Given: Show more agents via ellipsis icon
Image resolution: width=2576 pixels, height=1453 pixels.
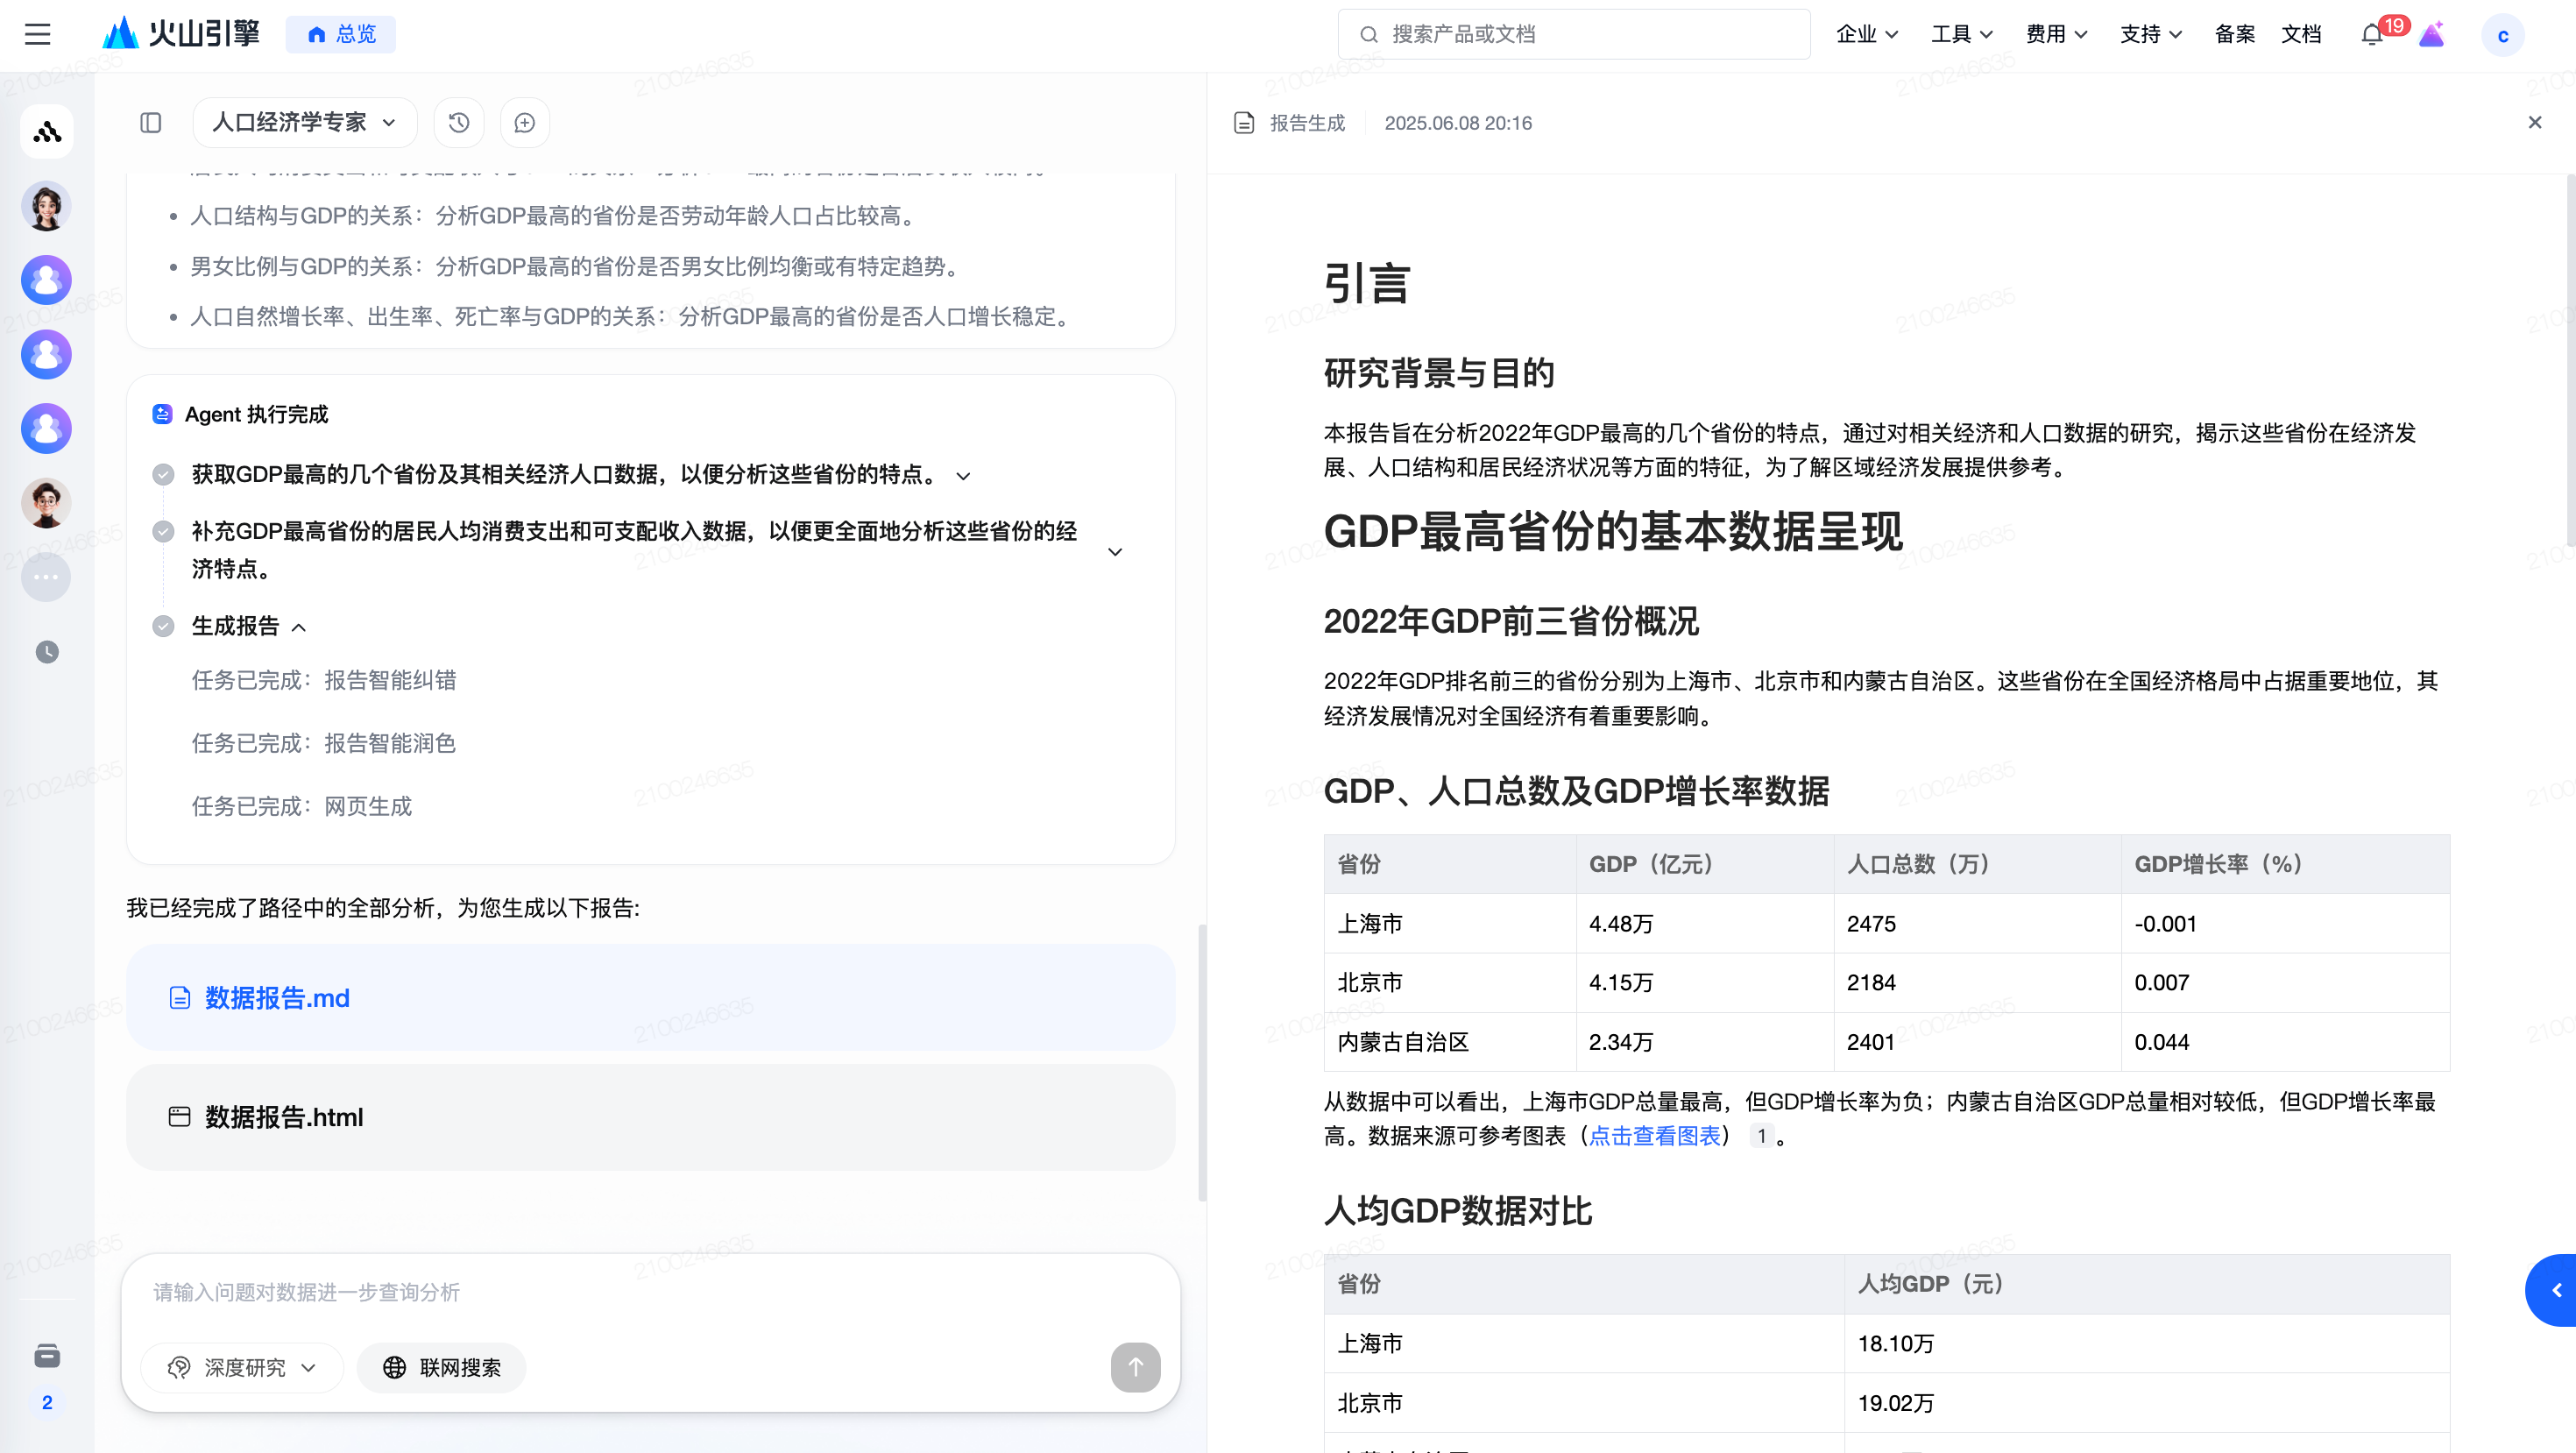Looking at the screenshot, I should 47,577.
